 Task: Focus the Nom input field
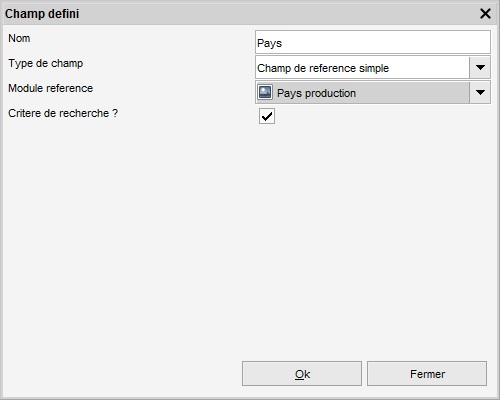point(373,42)
